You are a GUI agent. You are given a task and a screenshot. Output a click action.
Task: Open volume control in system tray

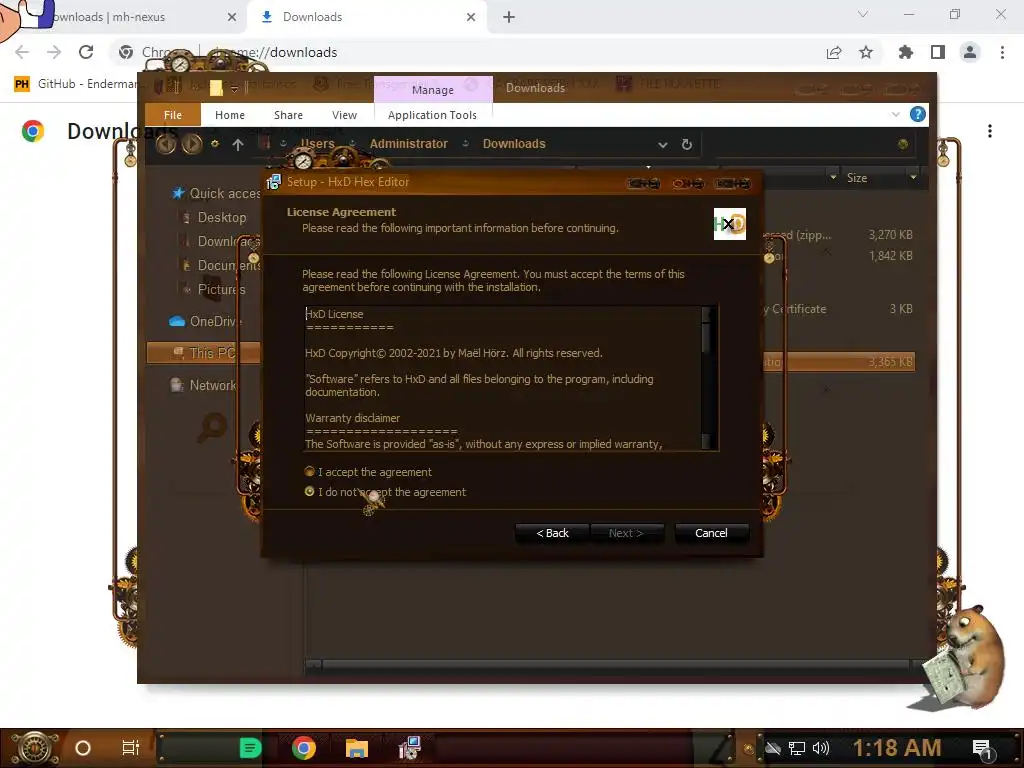(x=821, y=748)
